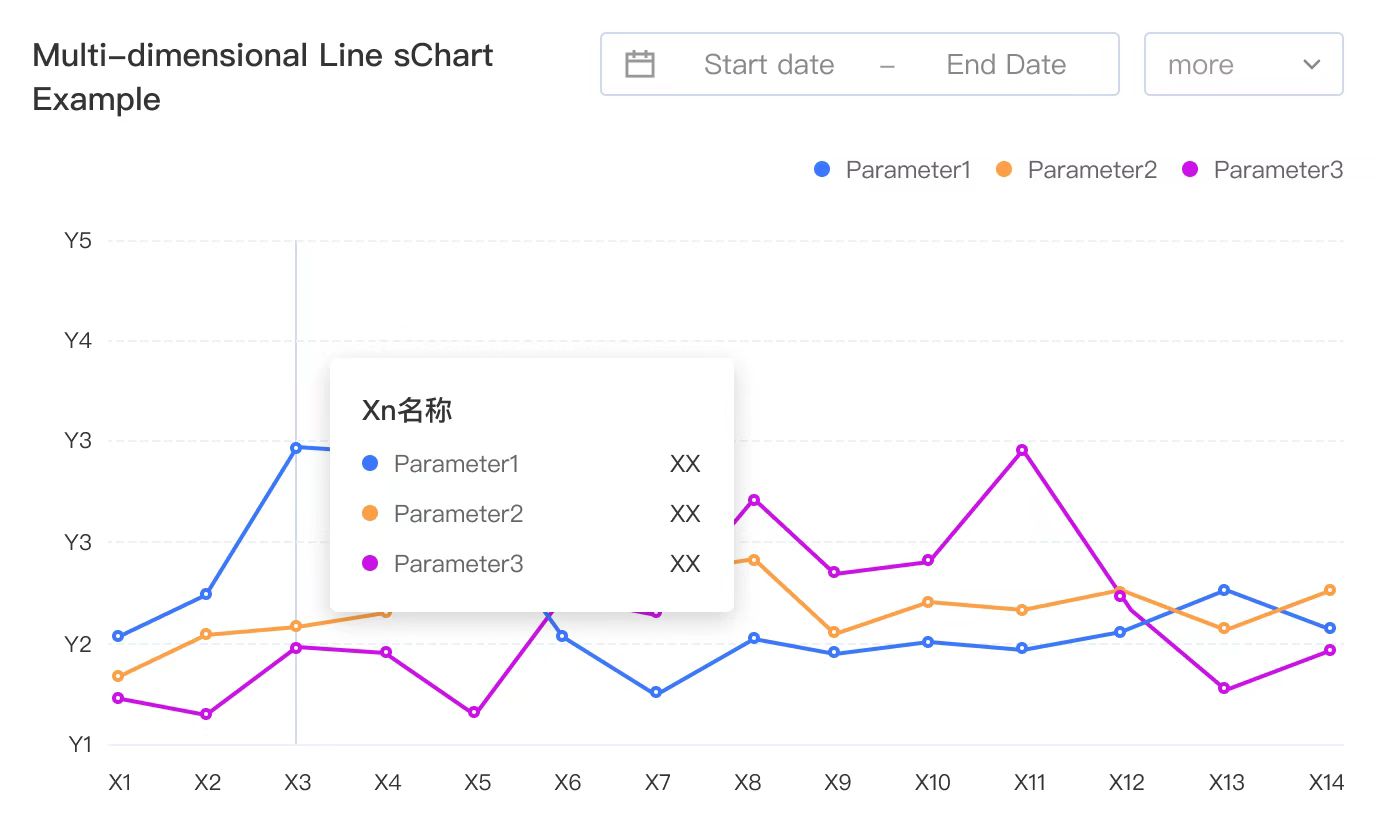This screenshot has height=830, width=1376.
Task: Hide Parameter2 series via the legend
Action: 1076,170
